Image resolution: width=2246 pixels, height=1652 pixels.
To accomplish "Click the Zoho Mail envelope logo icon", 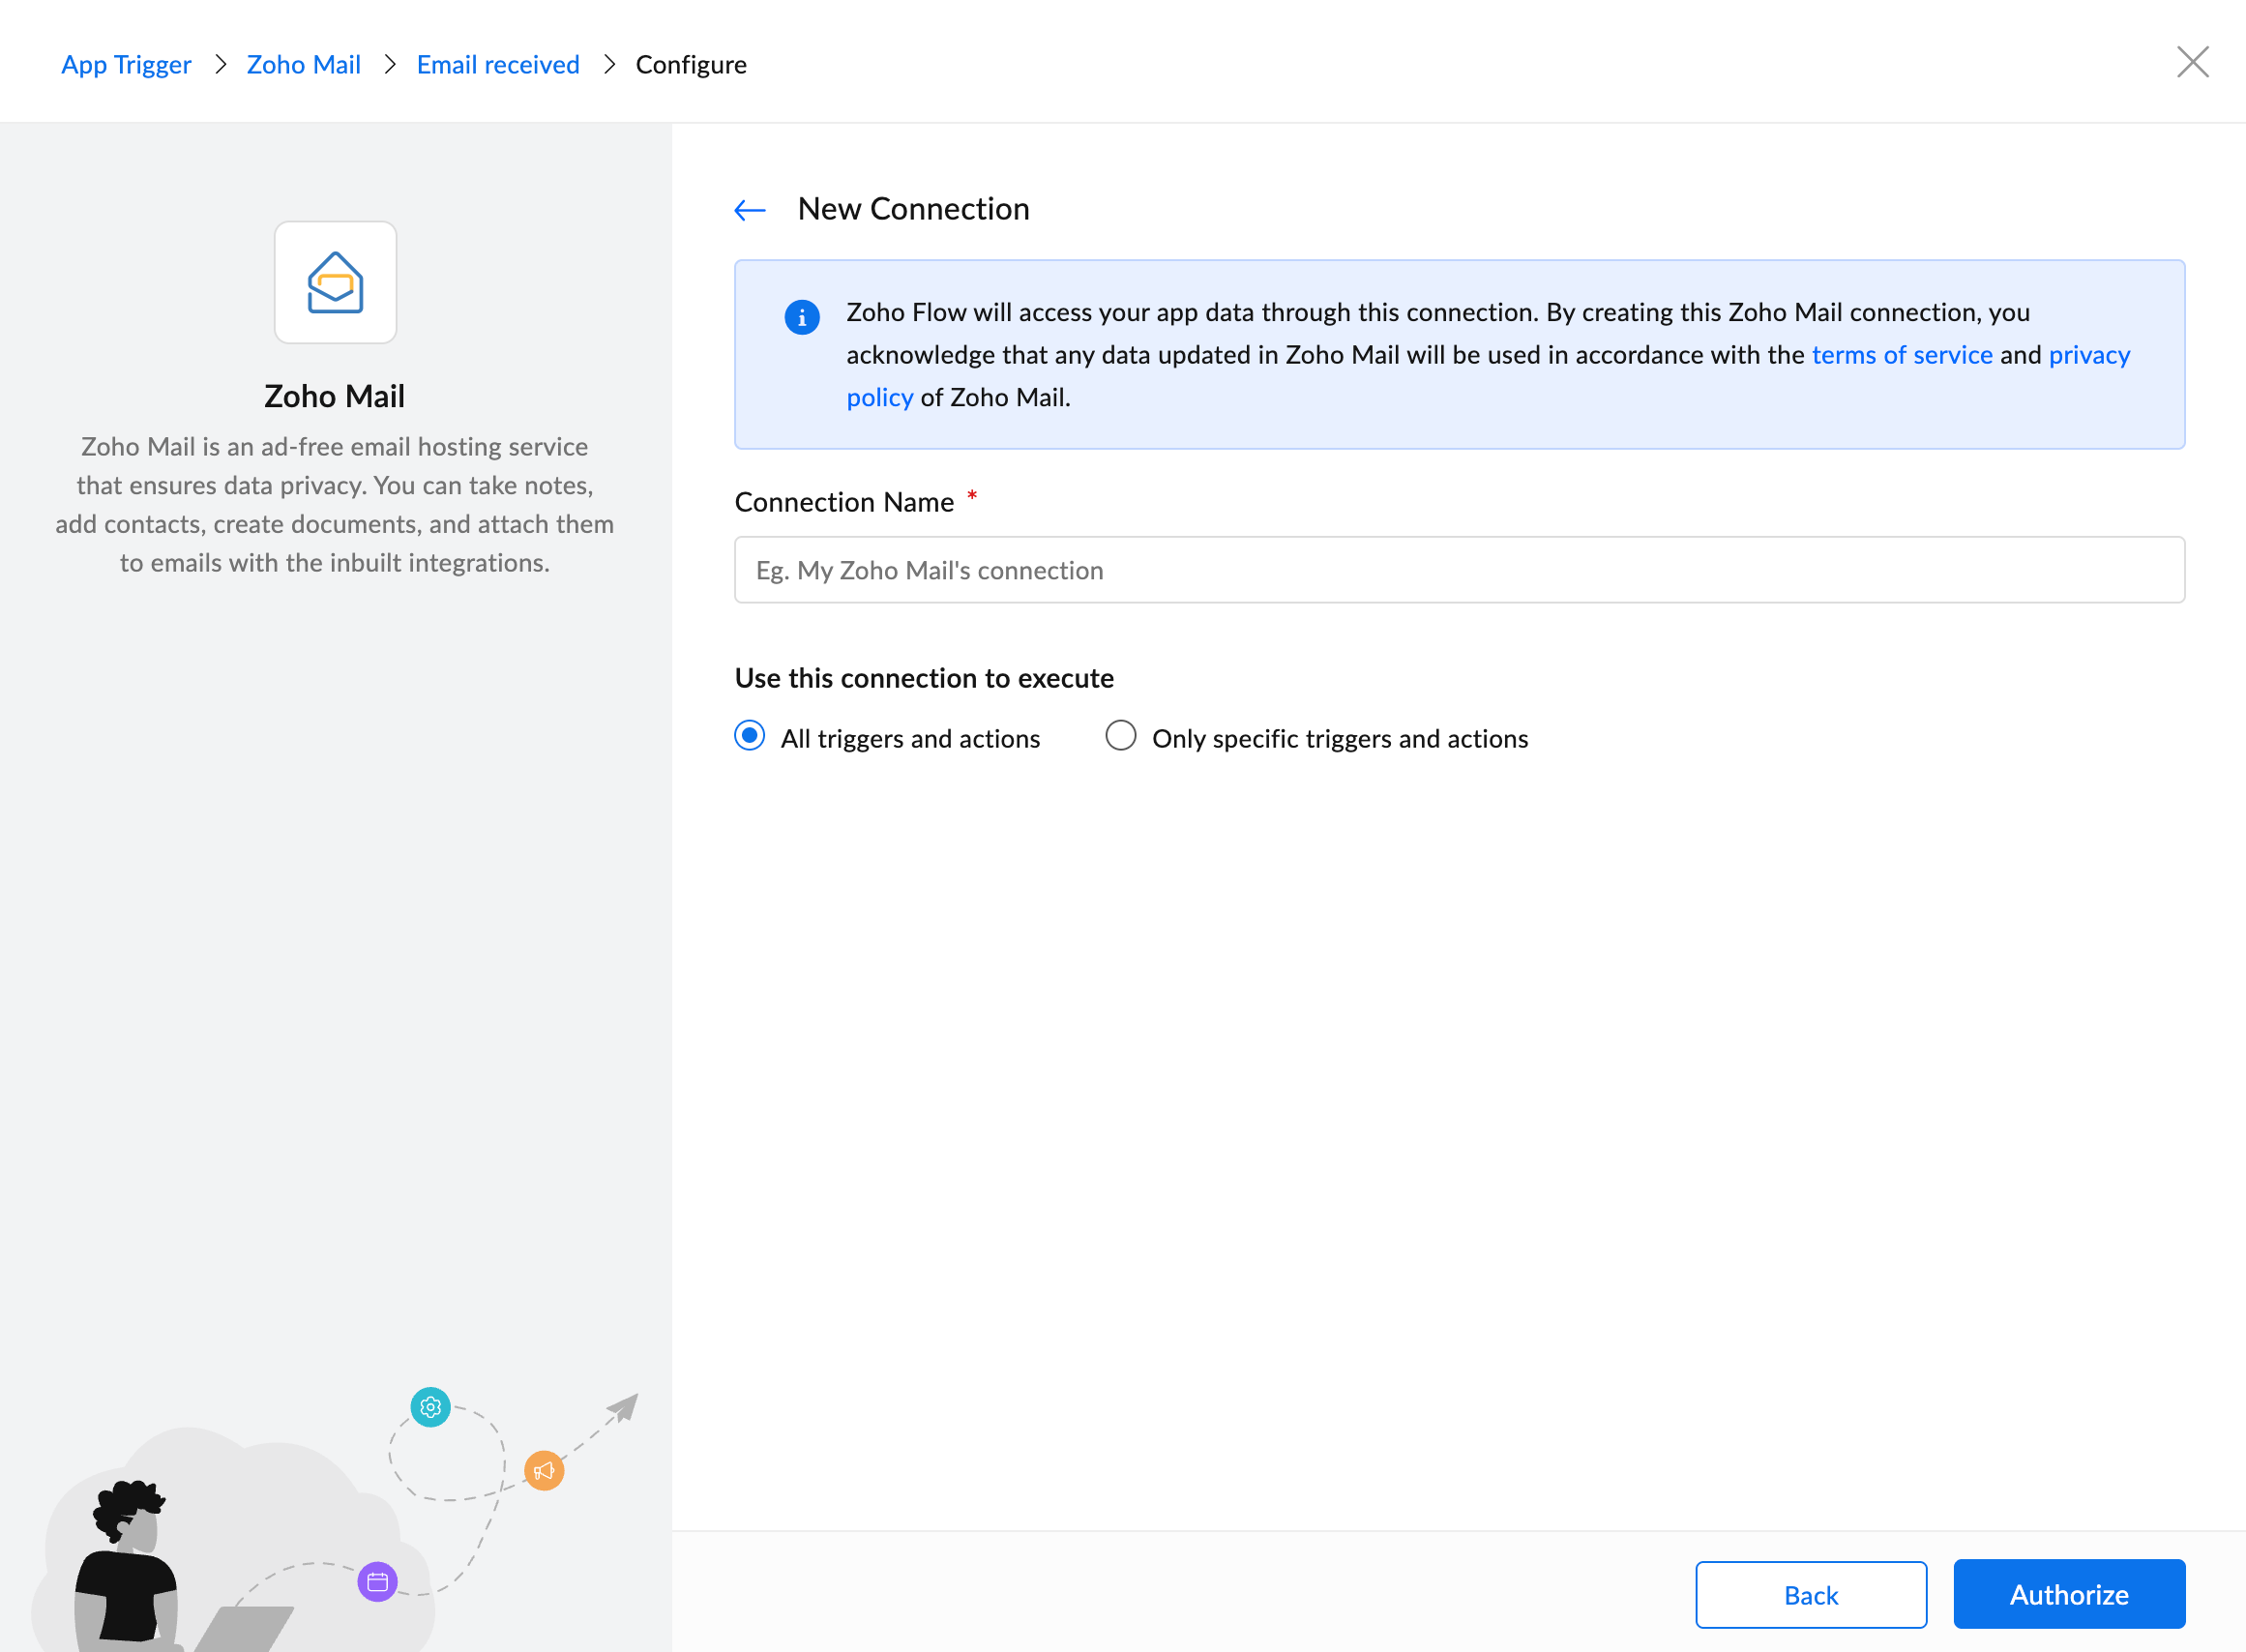I will pyautogui.click(x=335, y=283).
